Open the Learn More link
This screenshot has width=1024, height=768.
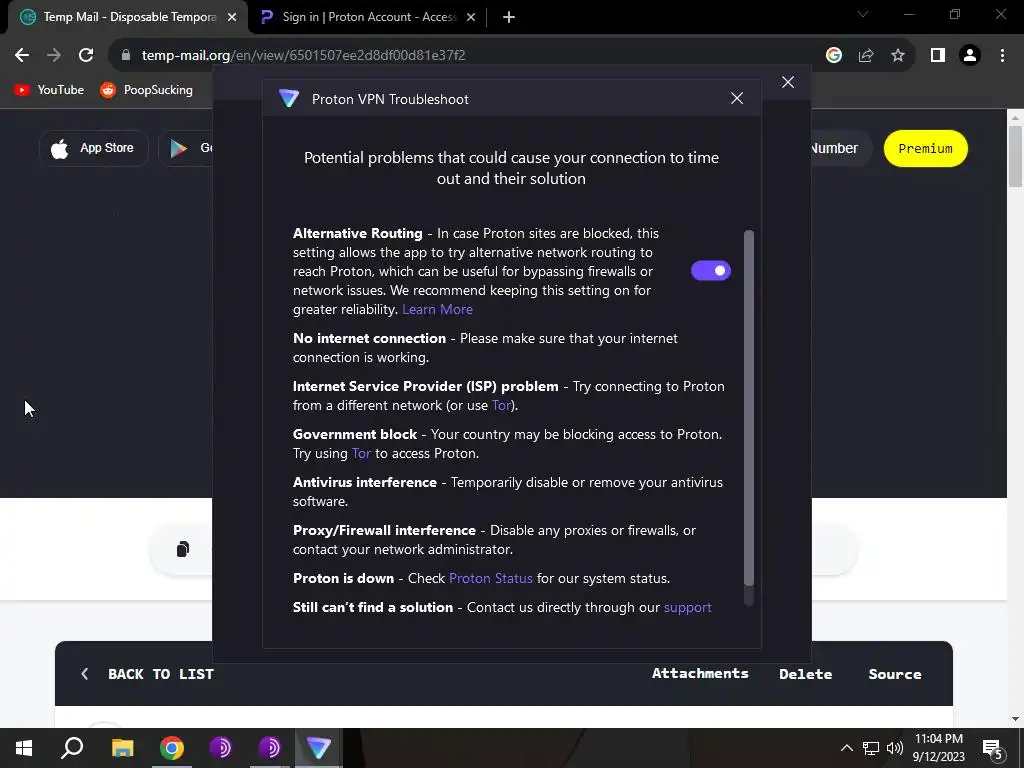pyautogui.click(x=437, y=310)
